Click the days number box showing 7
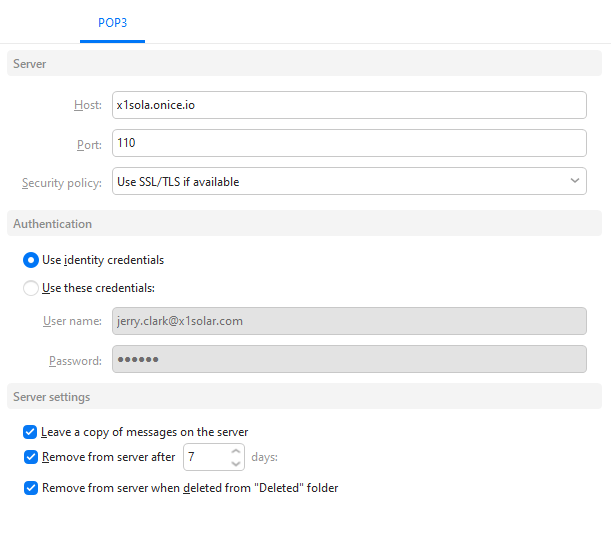Screen dimensions: 611x539 click(205, 457)
